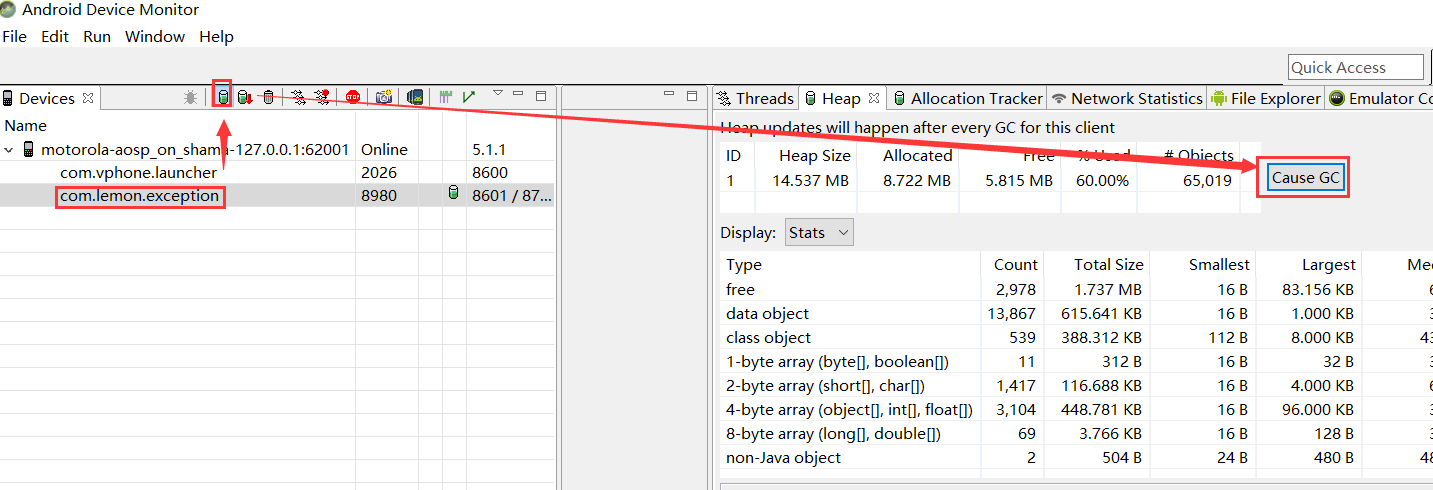The height and width of the screenshot is (490, 1433).
Task: Close the Heap tab
Action: coord(874,98)
